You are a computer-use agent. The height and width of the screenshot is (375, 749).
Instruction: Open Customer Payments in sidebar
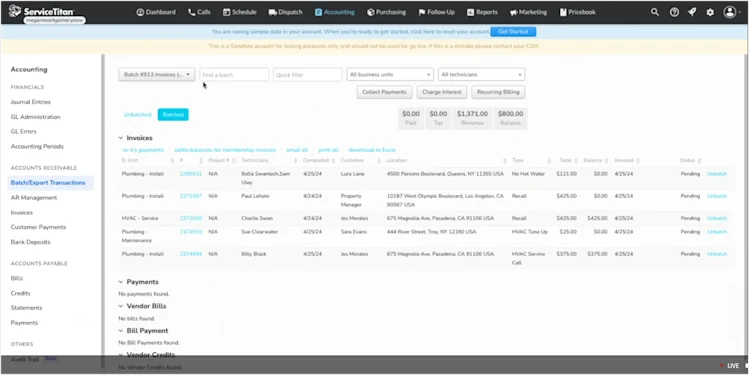tap(38, 227)
